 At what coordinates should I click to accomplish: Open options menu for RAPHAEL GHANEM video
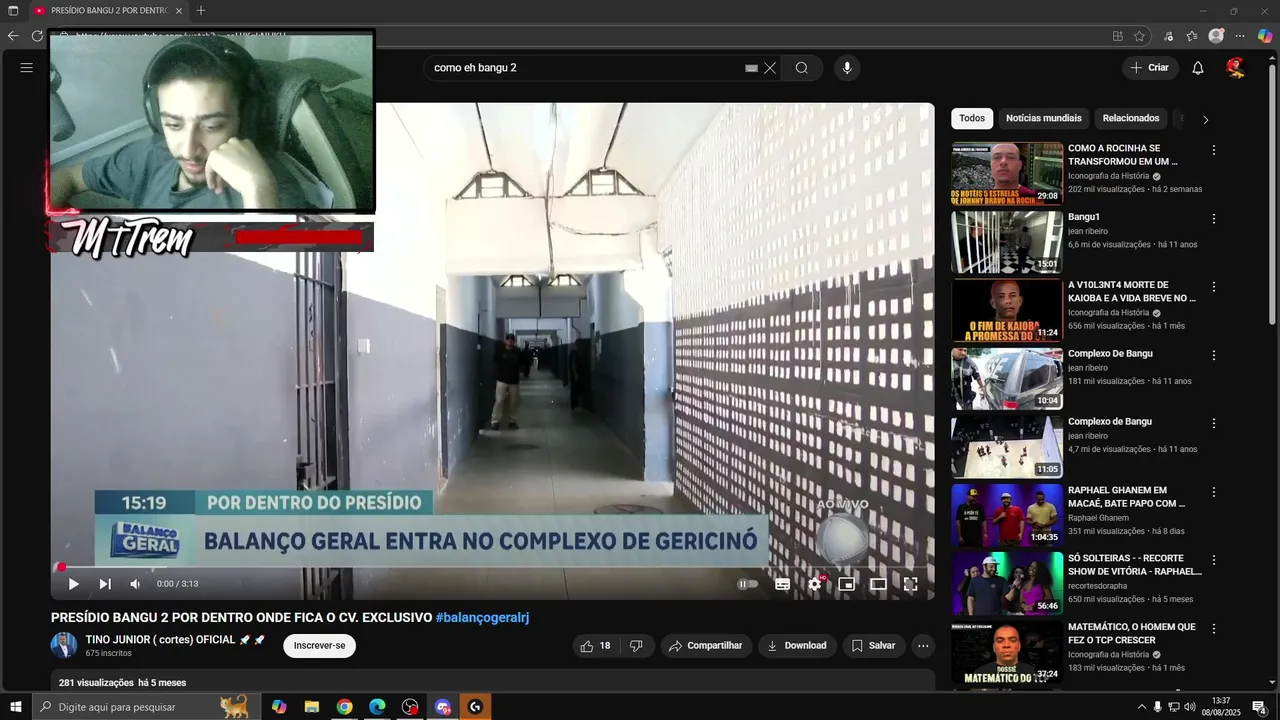(x=1214, y=492)
